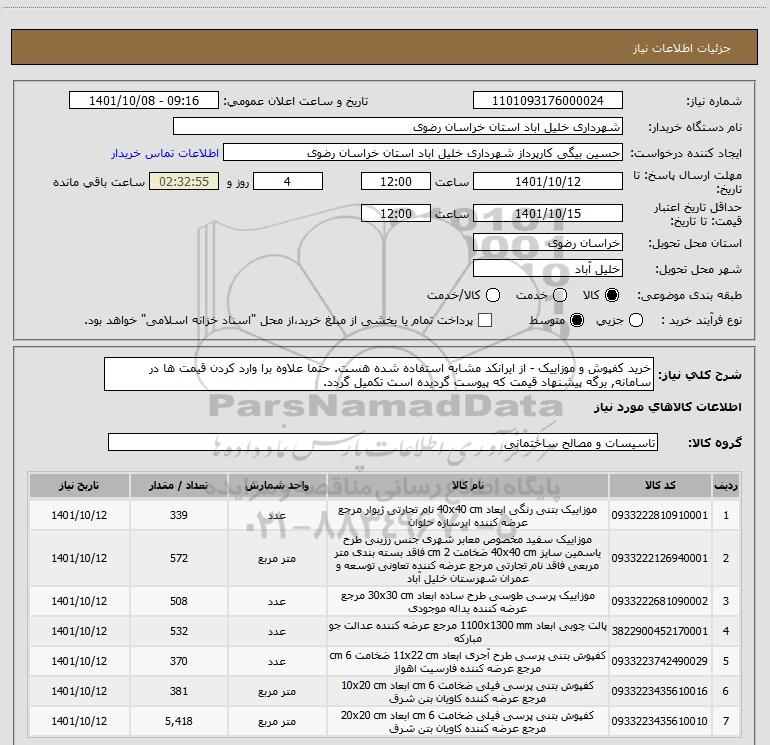Click the buyer organization name field
770x745 pixels.
pyautogui.click(x=398, y=127)
